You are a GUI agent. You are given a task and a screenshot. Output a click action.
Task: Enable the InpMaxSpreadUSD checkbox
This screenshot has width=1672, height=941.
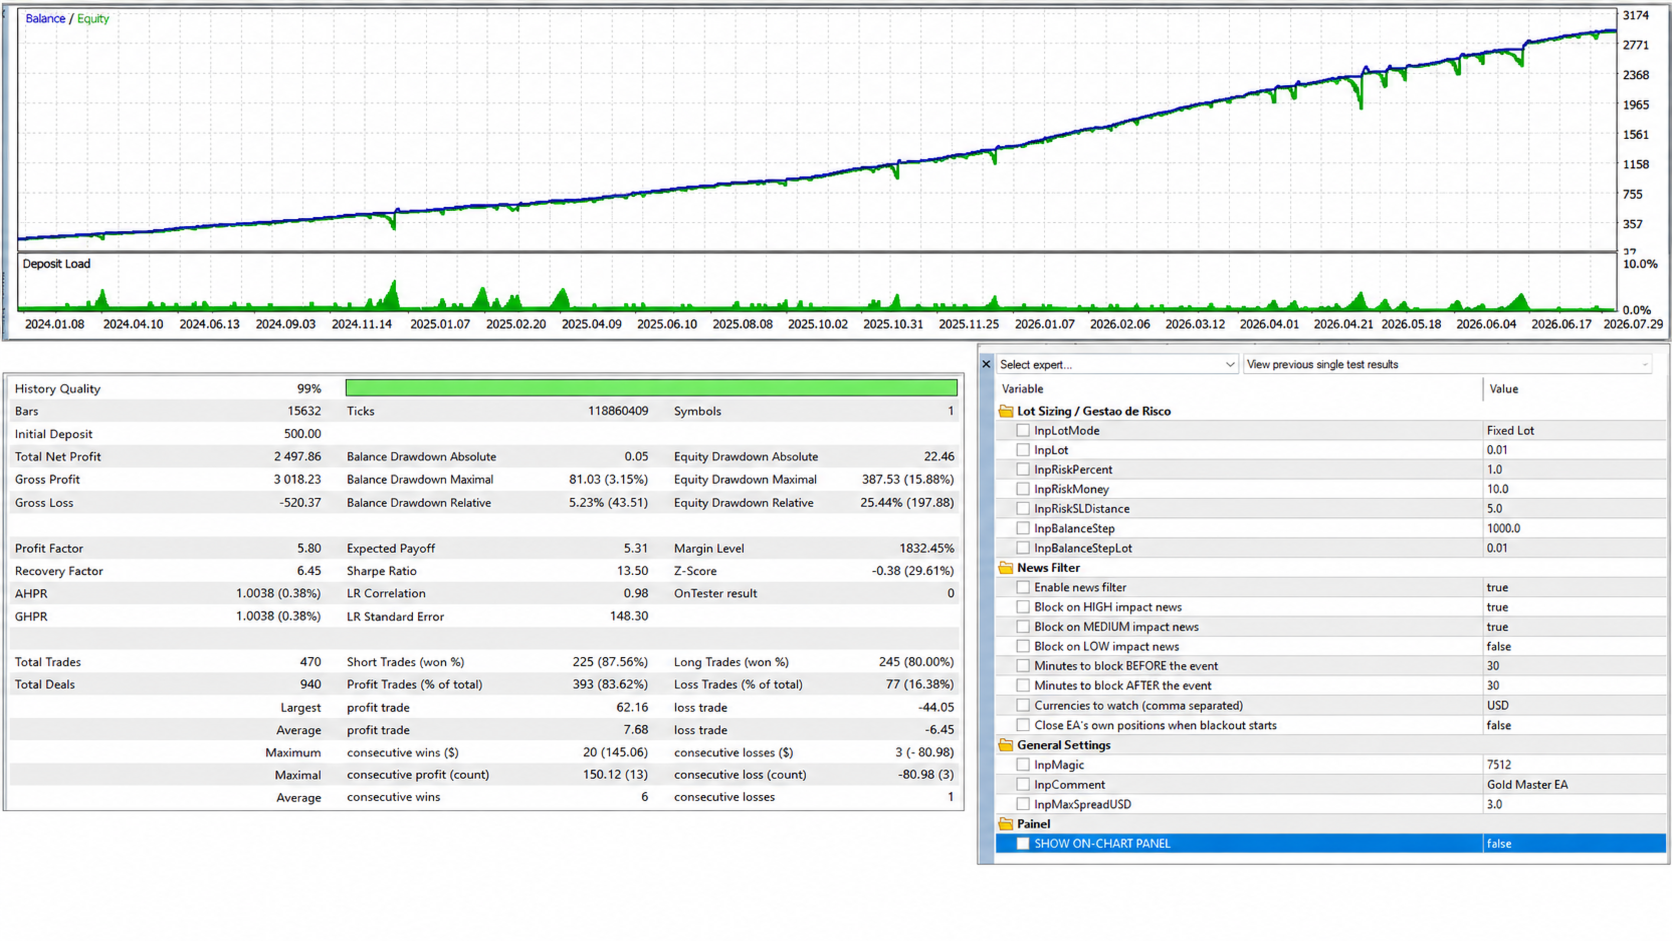click(x=1023, y=804)
